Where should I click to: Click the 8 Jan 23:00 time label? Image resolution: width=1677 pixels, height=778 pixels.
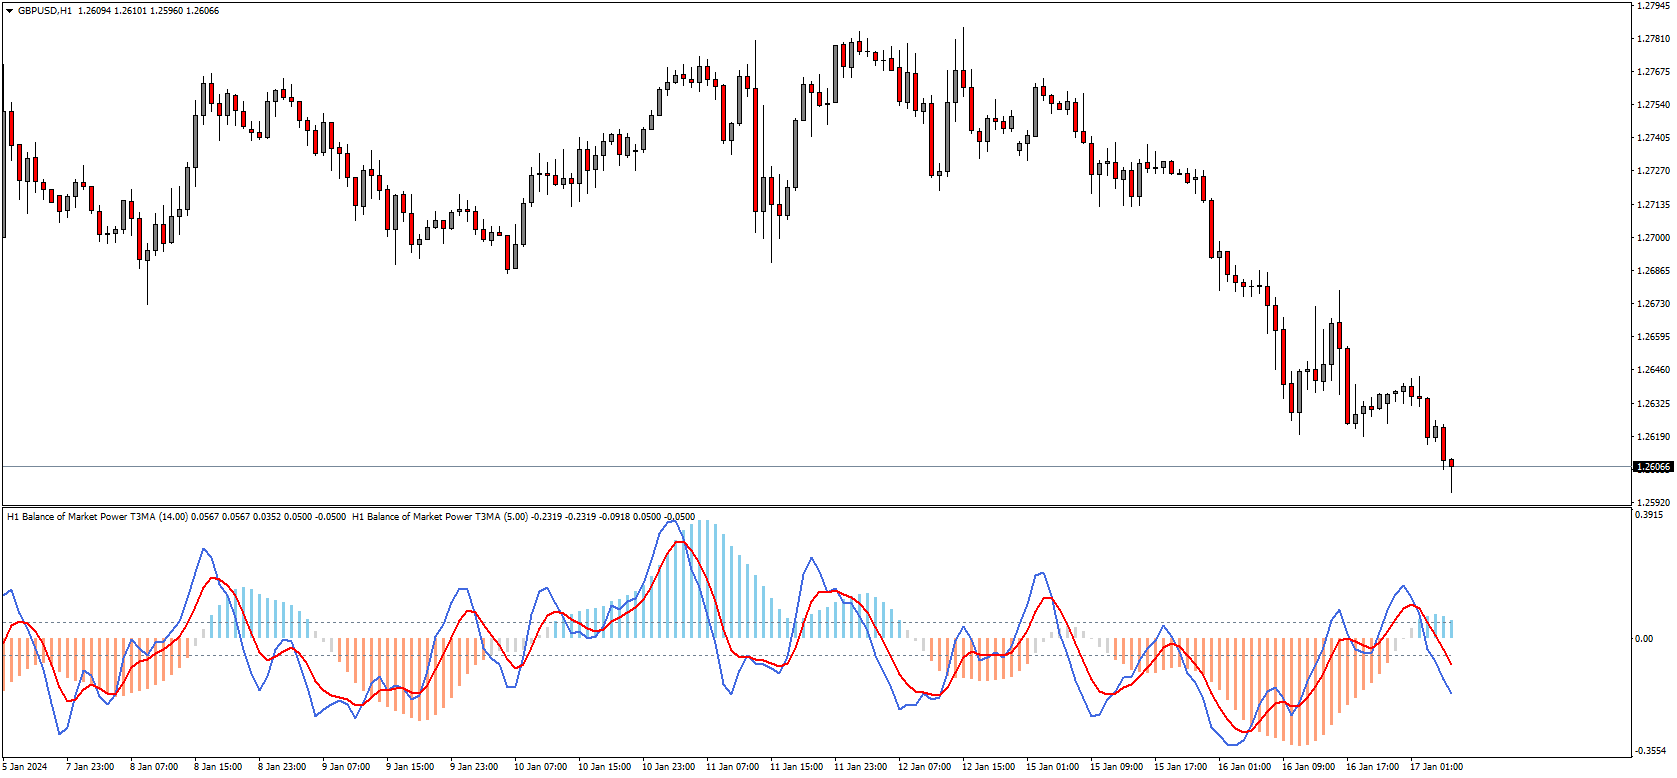click(282, 767)
